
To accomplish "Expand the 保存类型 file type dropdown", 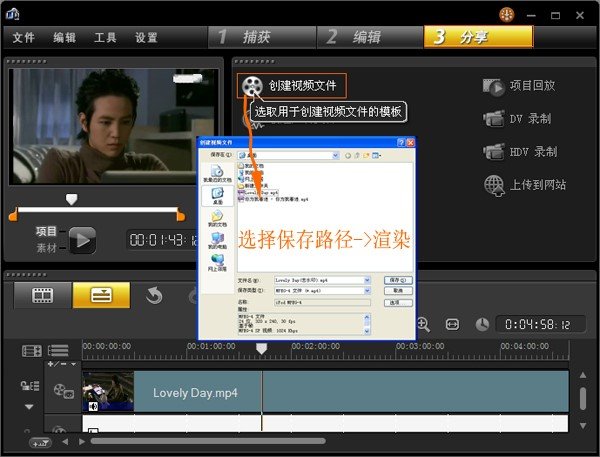I will click(367, 290).
